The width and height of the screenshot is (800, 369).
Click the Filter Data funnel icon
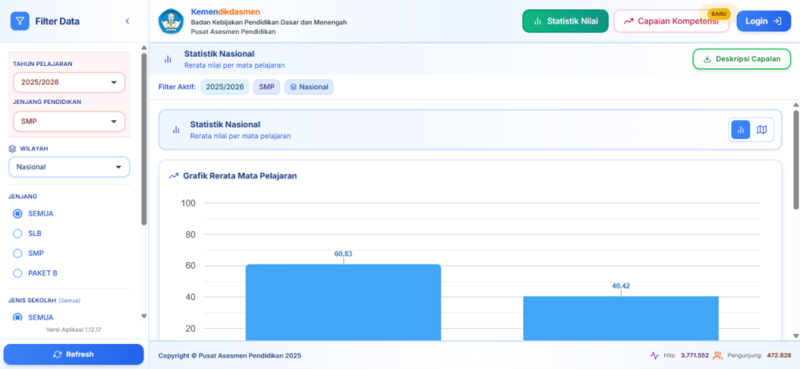(x=20, y=21)
